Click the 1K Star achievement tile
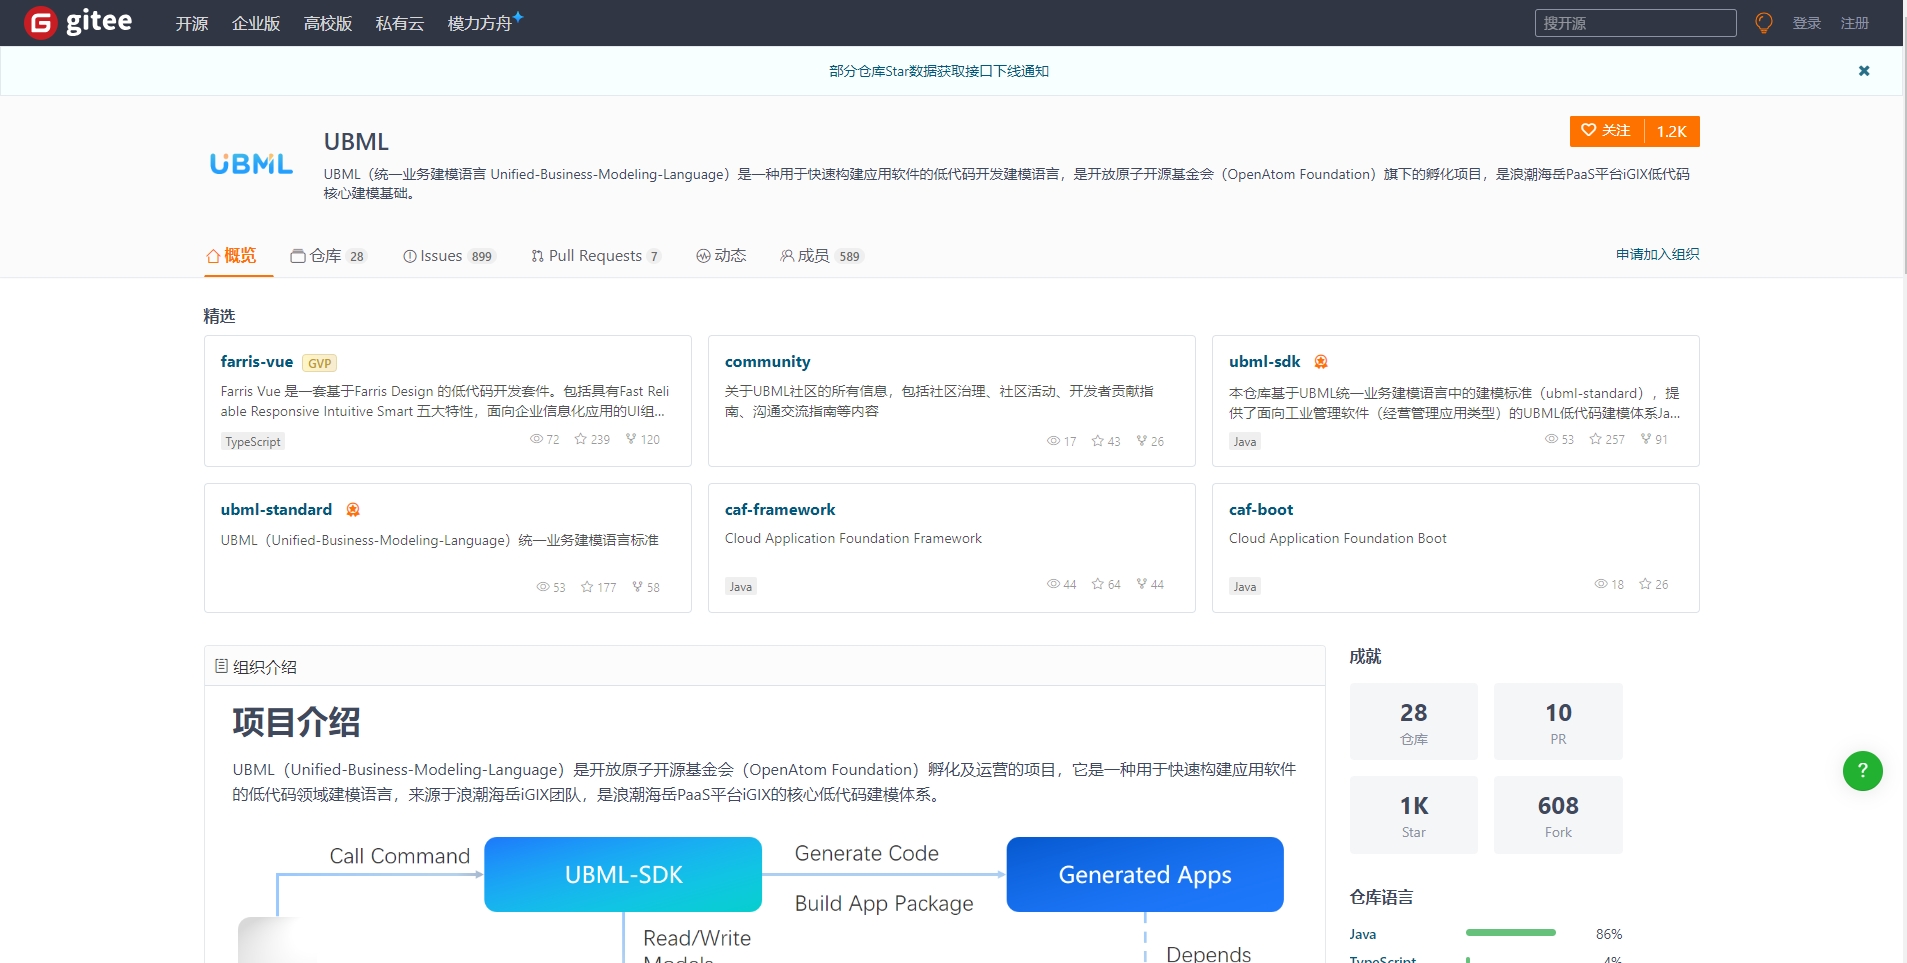Viewport: 1907px width, 963px height. (x=1414, y=815)
